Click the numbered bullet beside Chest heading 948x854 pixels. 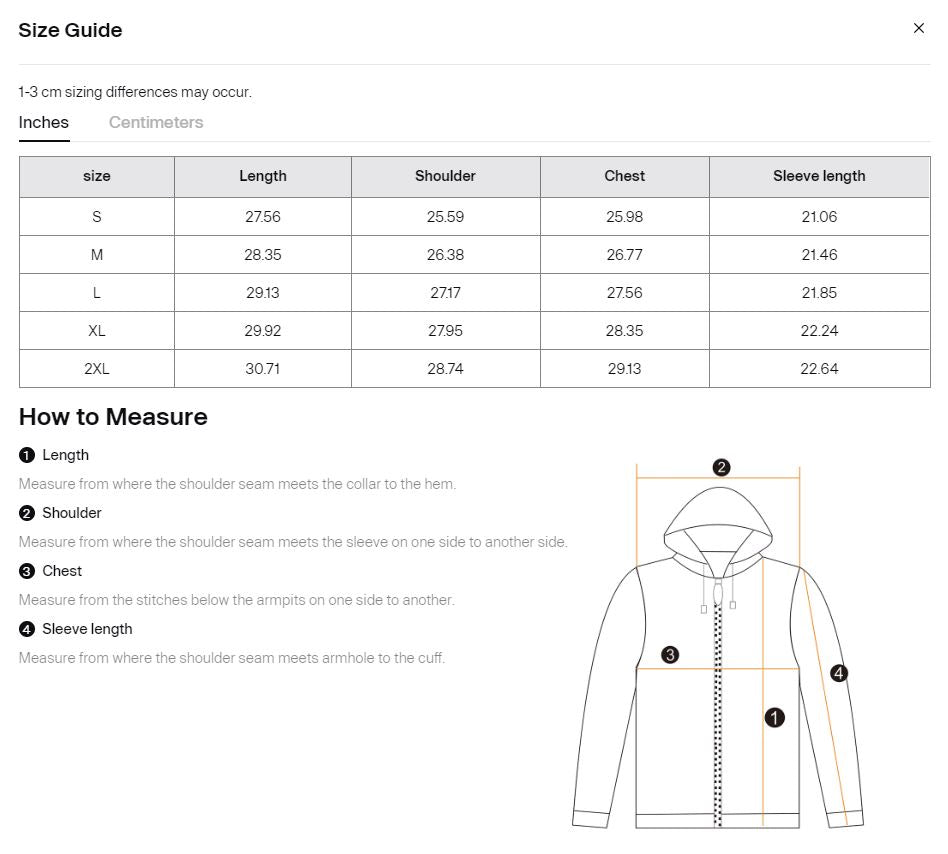point(27,571)
